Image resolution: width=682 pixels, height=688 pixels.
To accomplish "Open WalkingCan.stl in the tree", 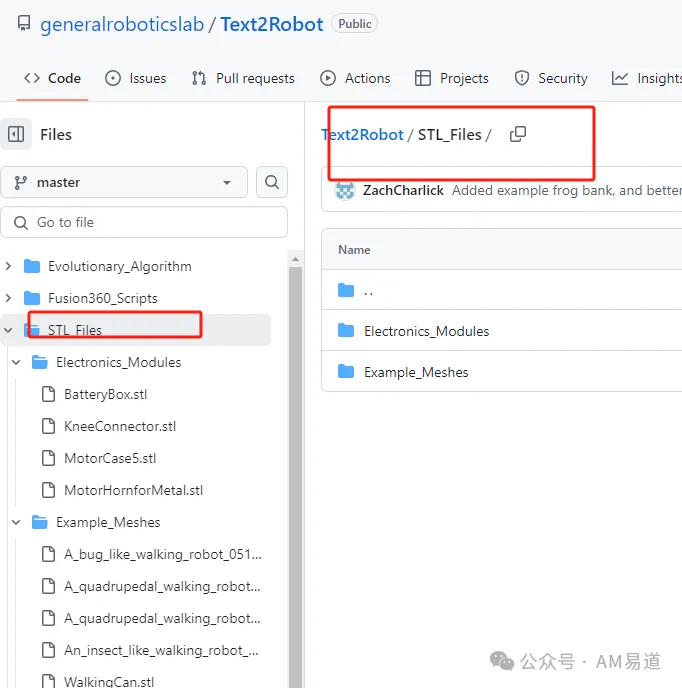I will [x=109, y=681].
